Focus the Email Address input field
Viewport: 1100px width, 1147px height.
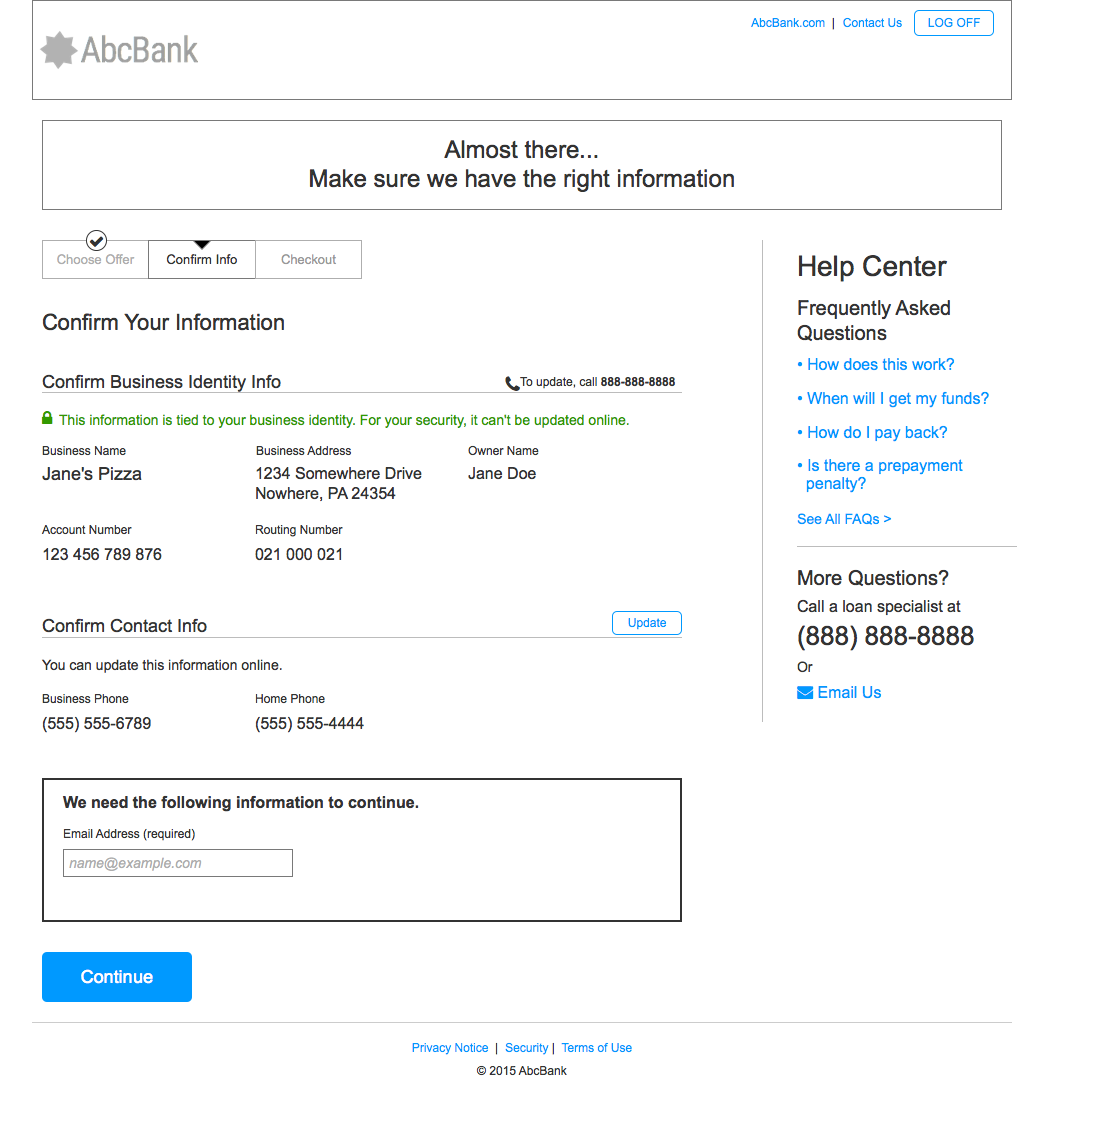coord(178,863)
